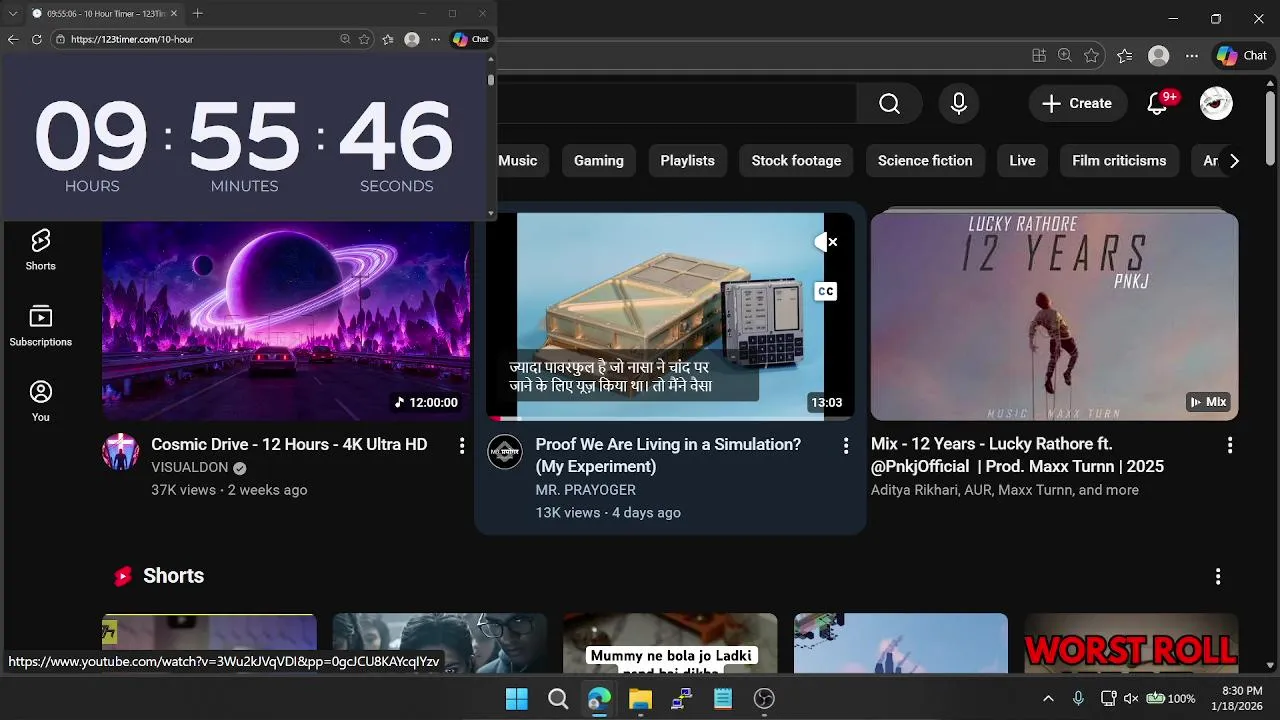The width and height of the screenshot is (1280, 720).
Task: Show more filter chips with right arrow
Action: click(x=1234, y=160)
